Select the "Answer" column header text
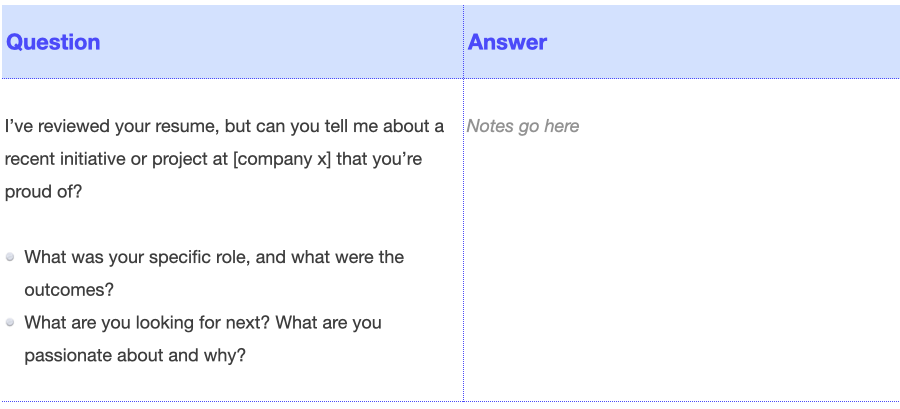 pyautogui.click(x=507, y=42)
